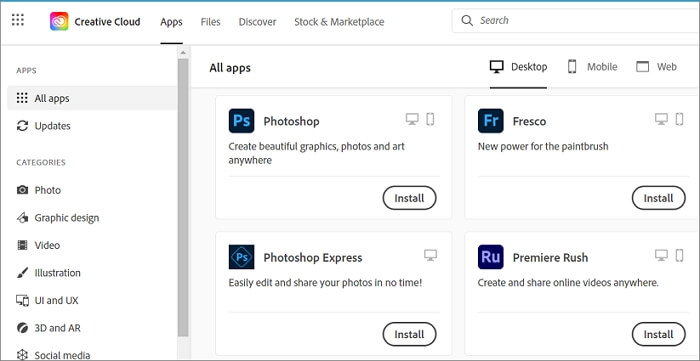Click the desktop platform icon on Premiere Rush card
The height and width of the screenshot is (361, 700).
point(661,255)
